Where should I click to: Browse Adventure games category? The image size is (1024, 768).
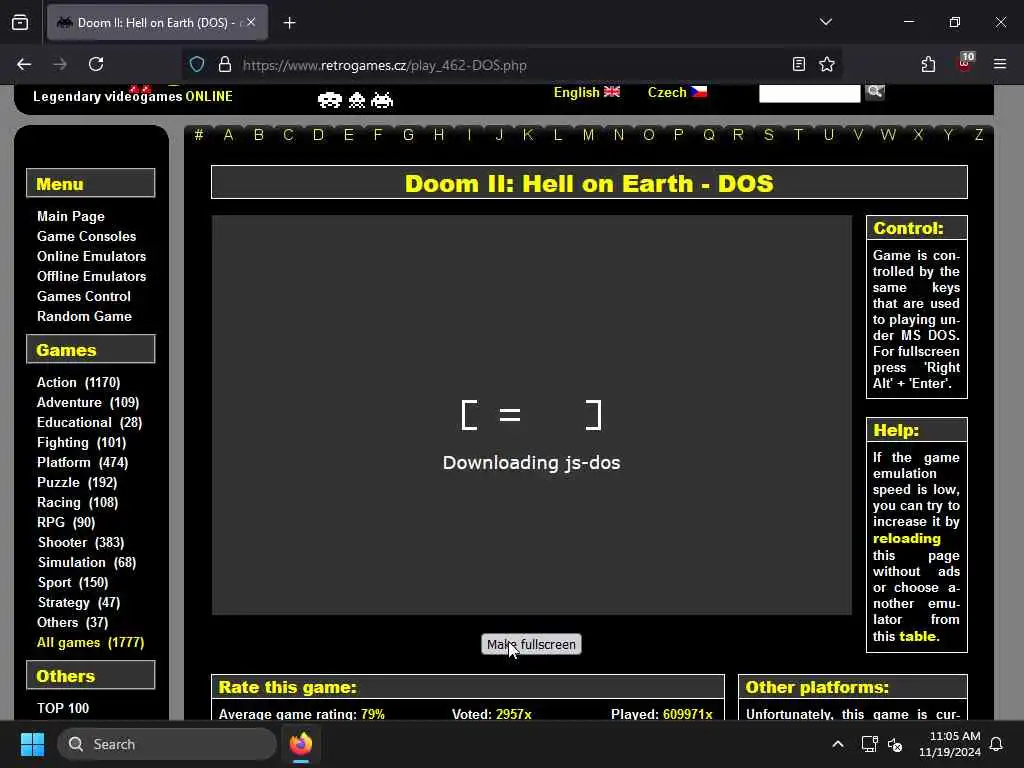(x=88, y=402)
